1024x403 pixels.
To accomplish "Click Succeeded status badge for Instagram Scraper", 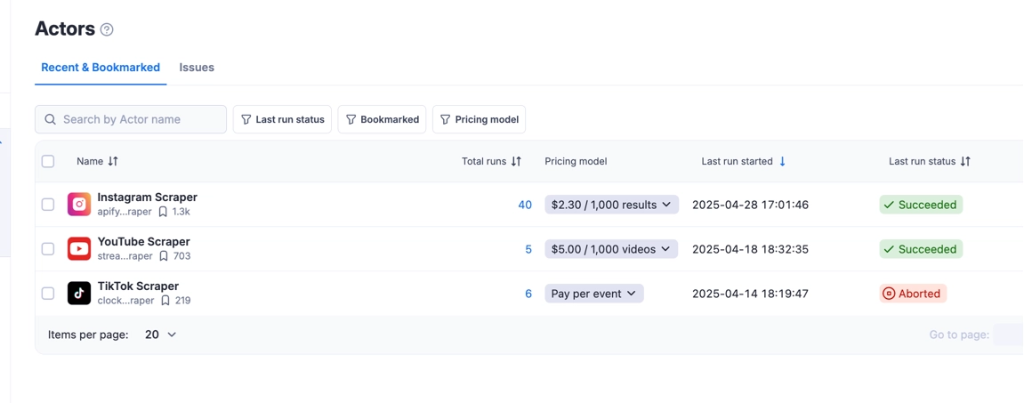I will tap(921, 204).
